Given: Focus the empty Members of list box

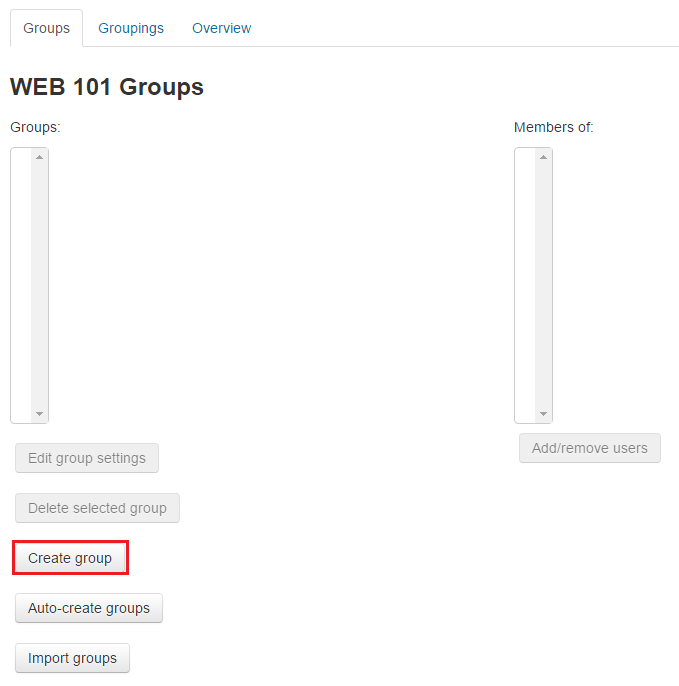Looking at the screenshot, I should click(525, 285).
